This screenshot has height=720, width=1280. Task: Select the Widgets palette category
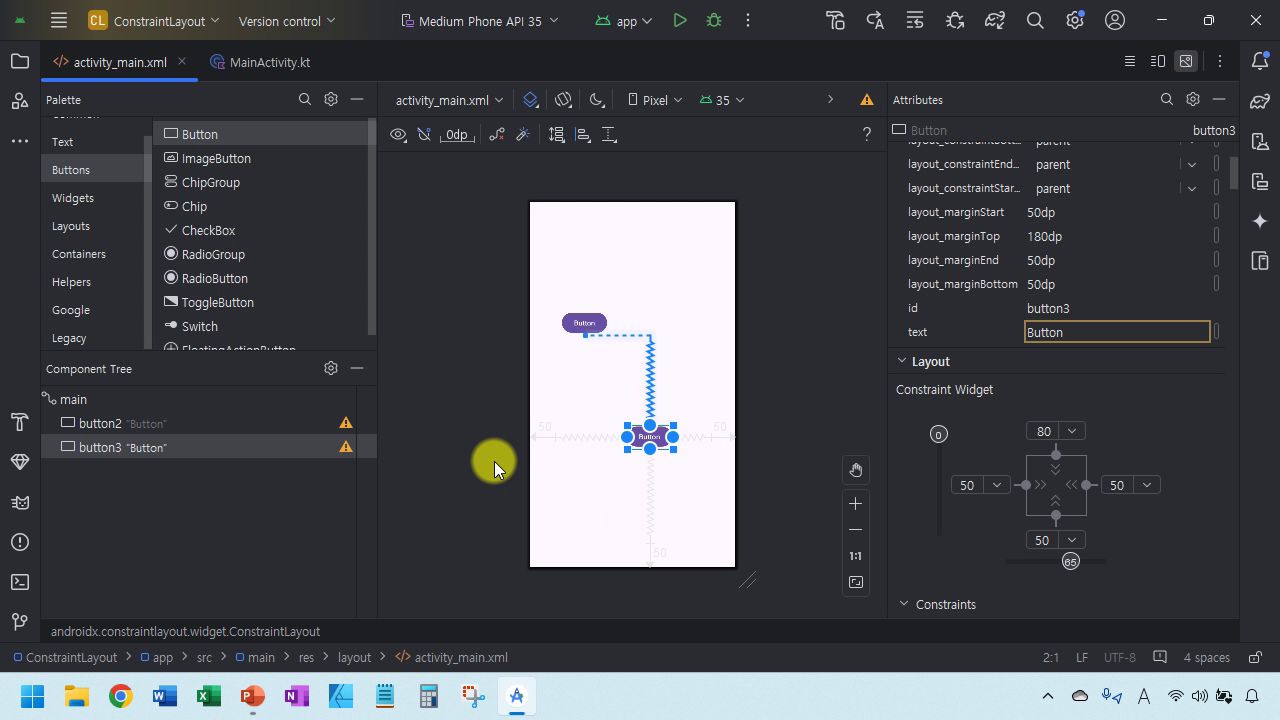[73, 198]
